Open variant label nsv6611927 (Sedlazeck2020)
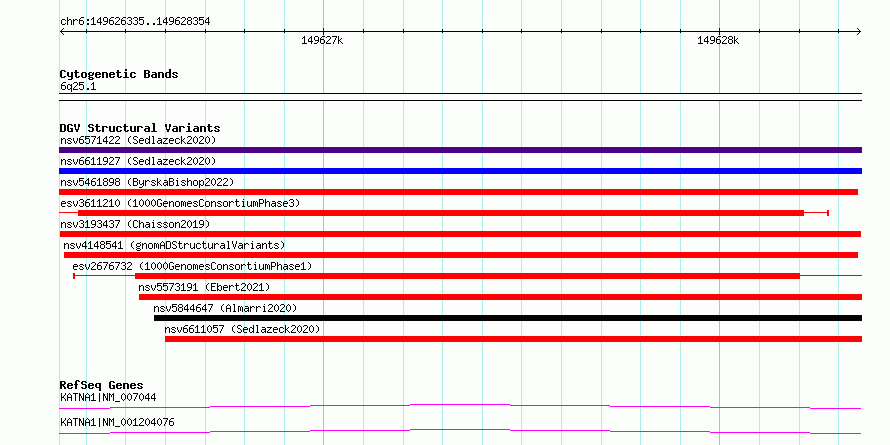This screenshot has height=445, width=890. pos(138,161)
